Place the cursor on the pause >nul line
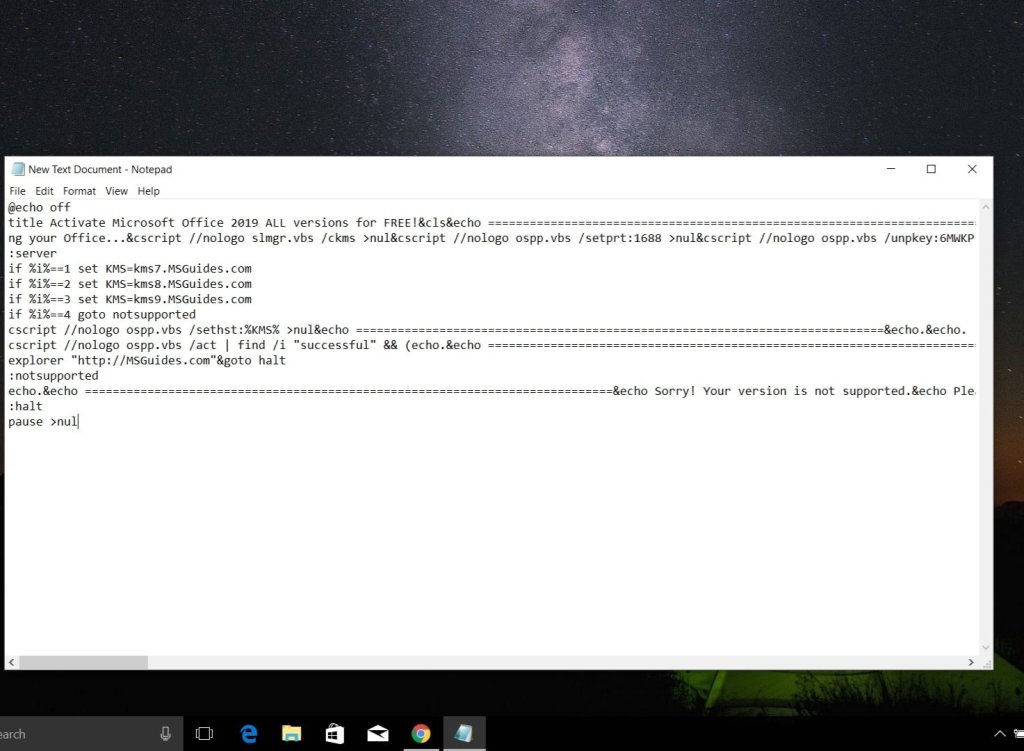The height and width of the screenshot is (751, 1024). 40,421
